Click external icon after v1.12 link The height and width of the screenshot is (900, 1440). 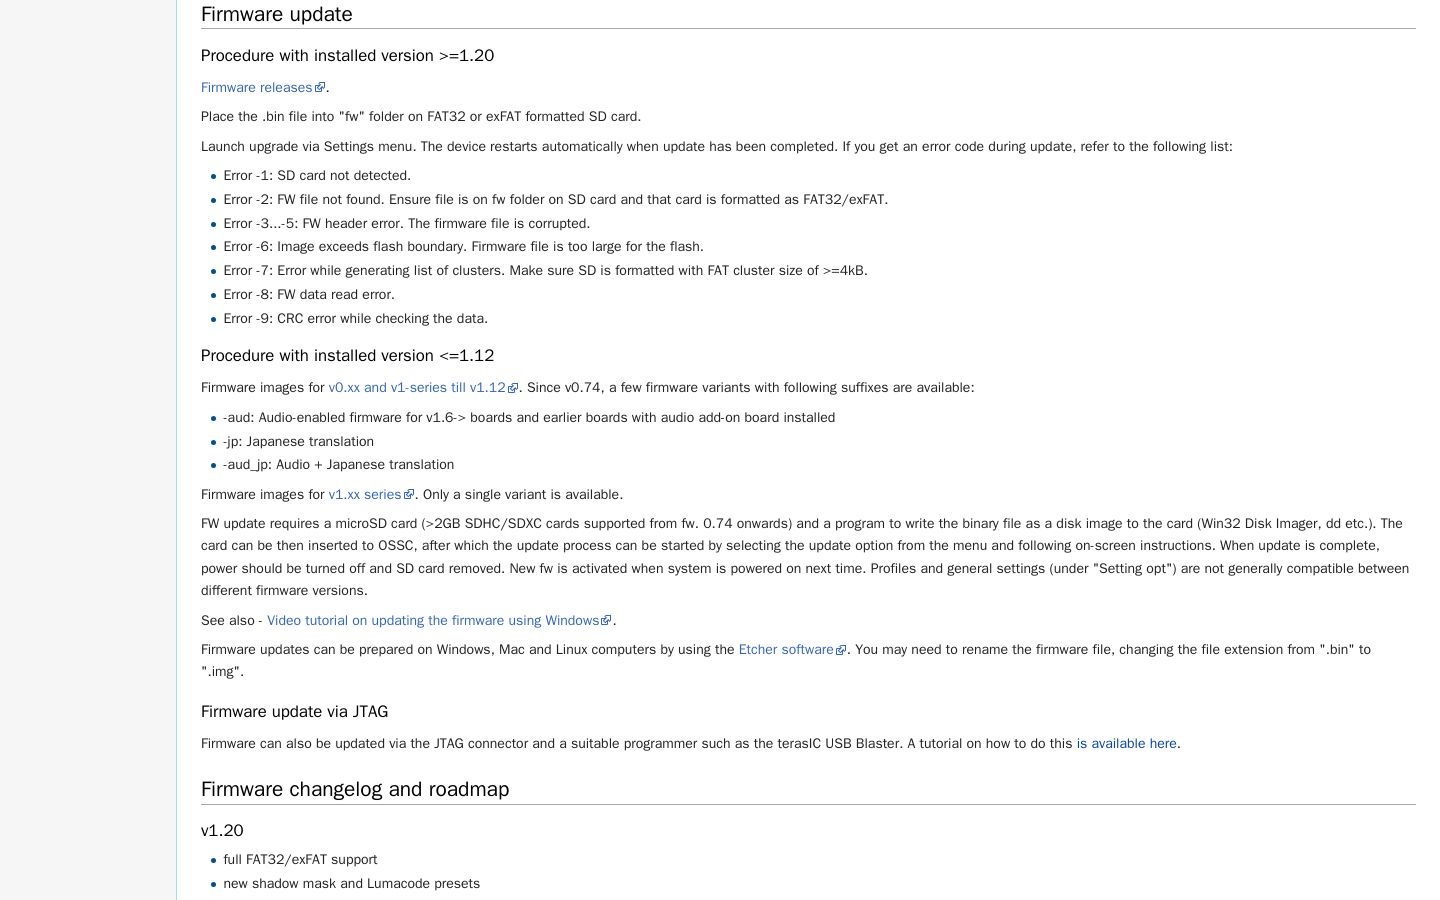[513, 388]
